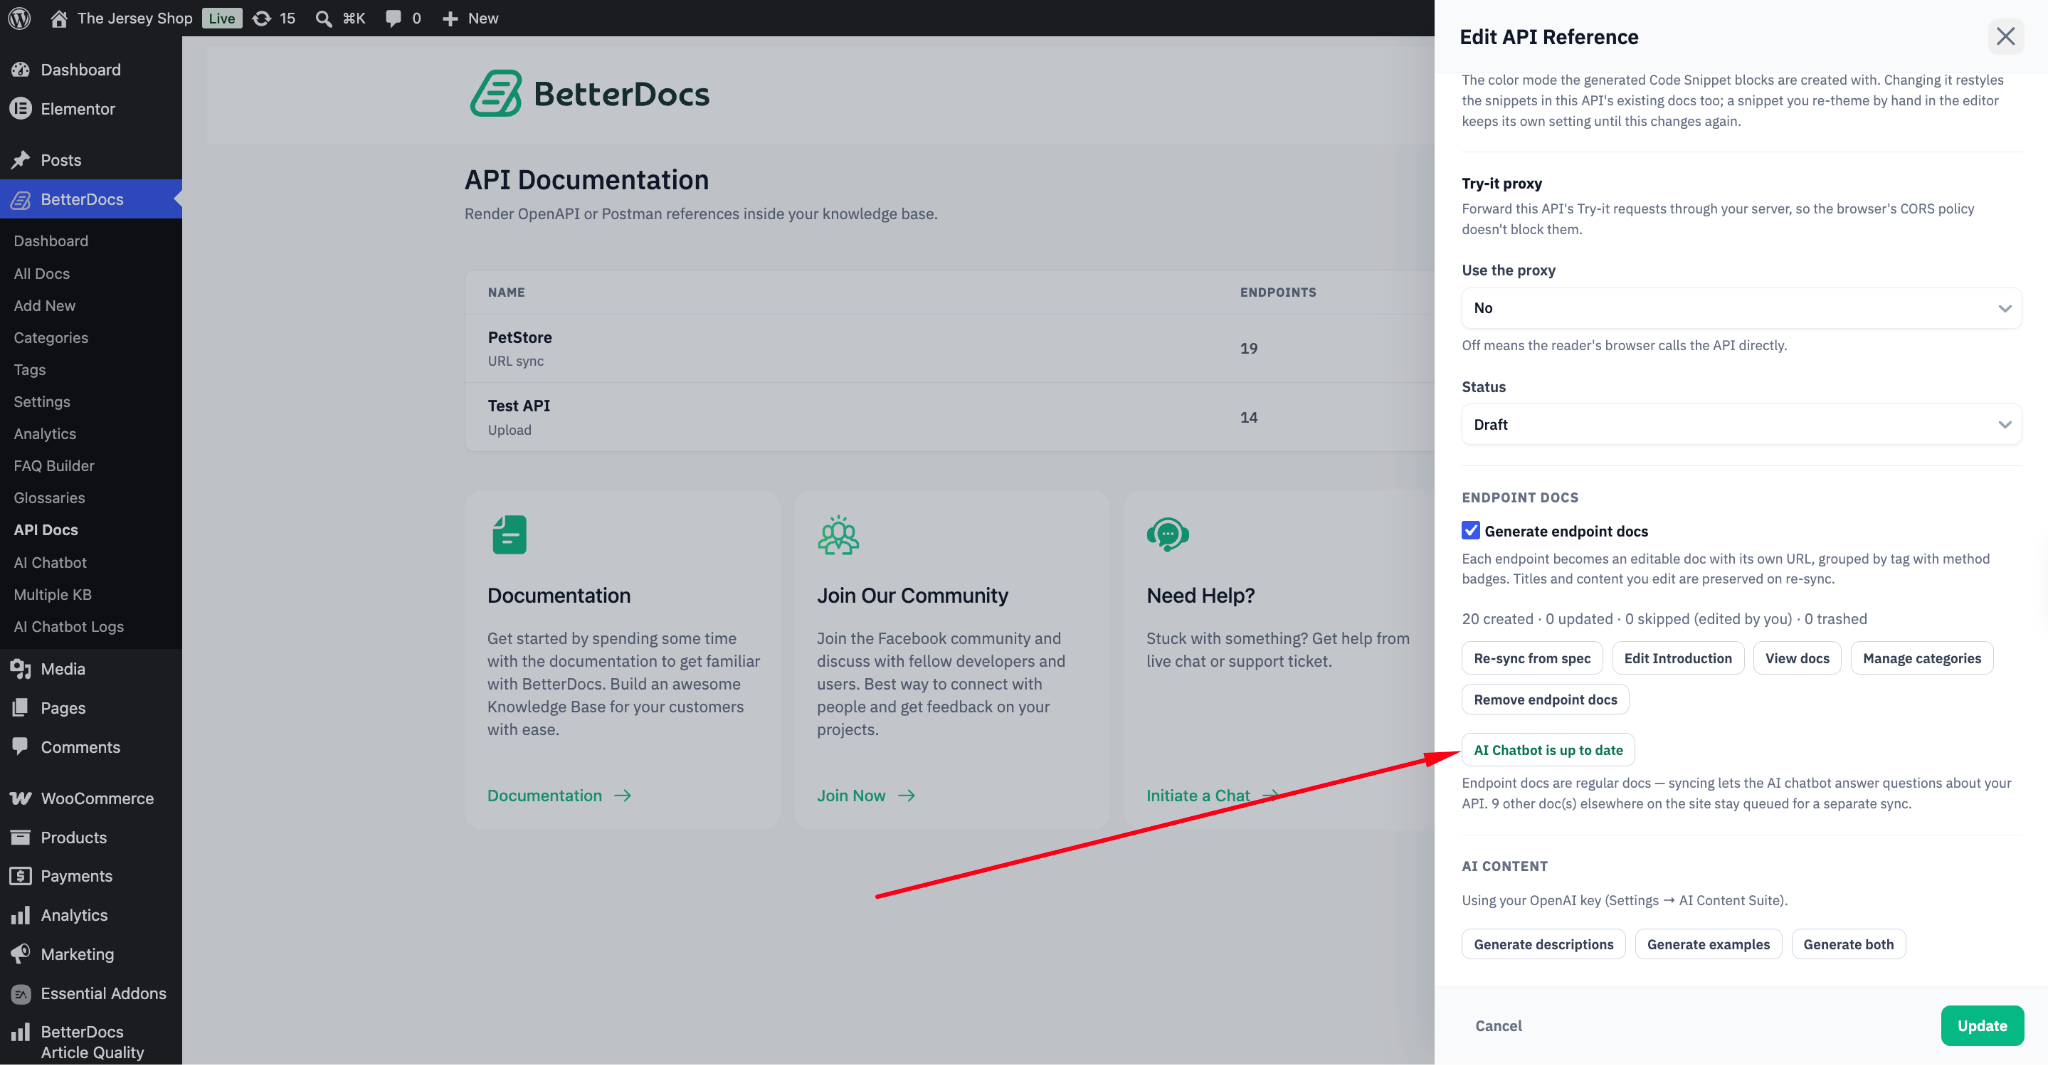Click the Join Our Community people icon
The width and height of the screenshot is (2048, 1065).
pyautogui.click(x=838, y=535)
